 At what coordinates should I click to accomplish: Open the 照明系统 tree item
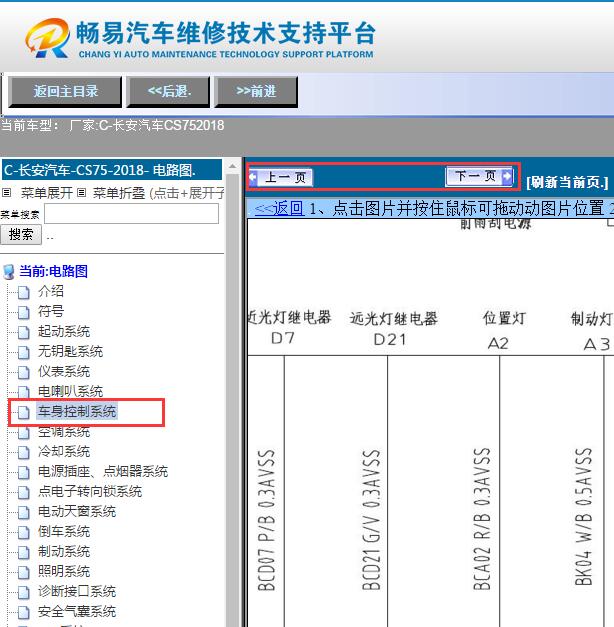[x=64, y=571]
